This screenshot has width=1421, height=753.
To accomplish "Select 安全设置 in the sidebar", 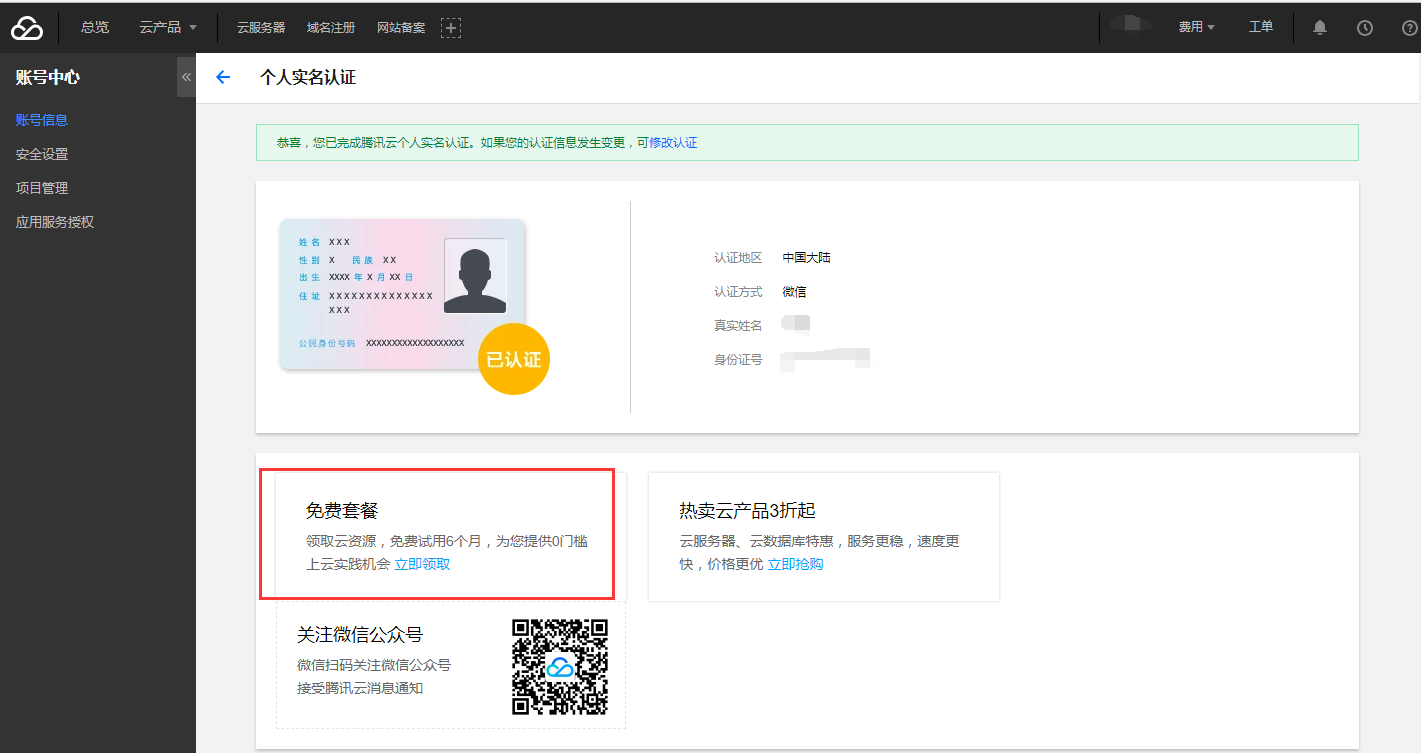I will tap(42, 154).
